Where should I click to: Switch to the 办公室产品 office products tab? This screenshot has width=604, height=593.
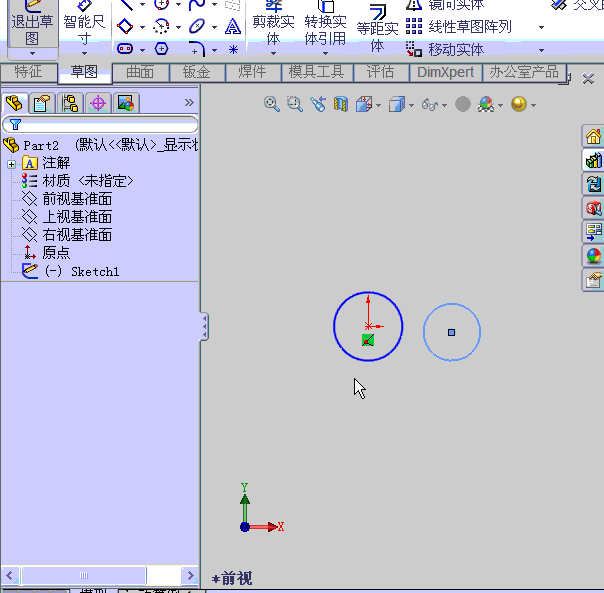click(x=524, y=72)
